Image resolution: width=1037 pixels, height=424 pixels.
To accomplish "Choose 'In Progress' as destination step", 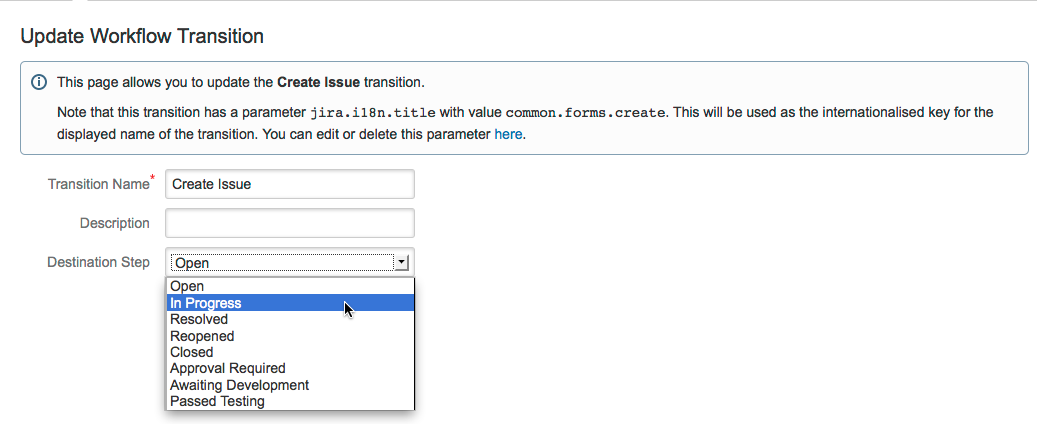I will coord(206,303).
